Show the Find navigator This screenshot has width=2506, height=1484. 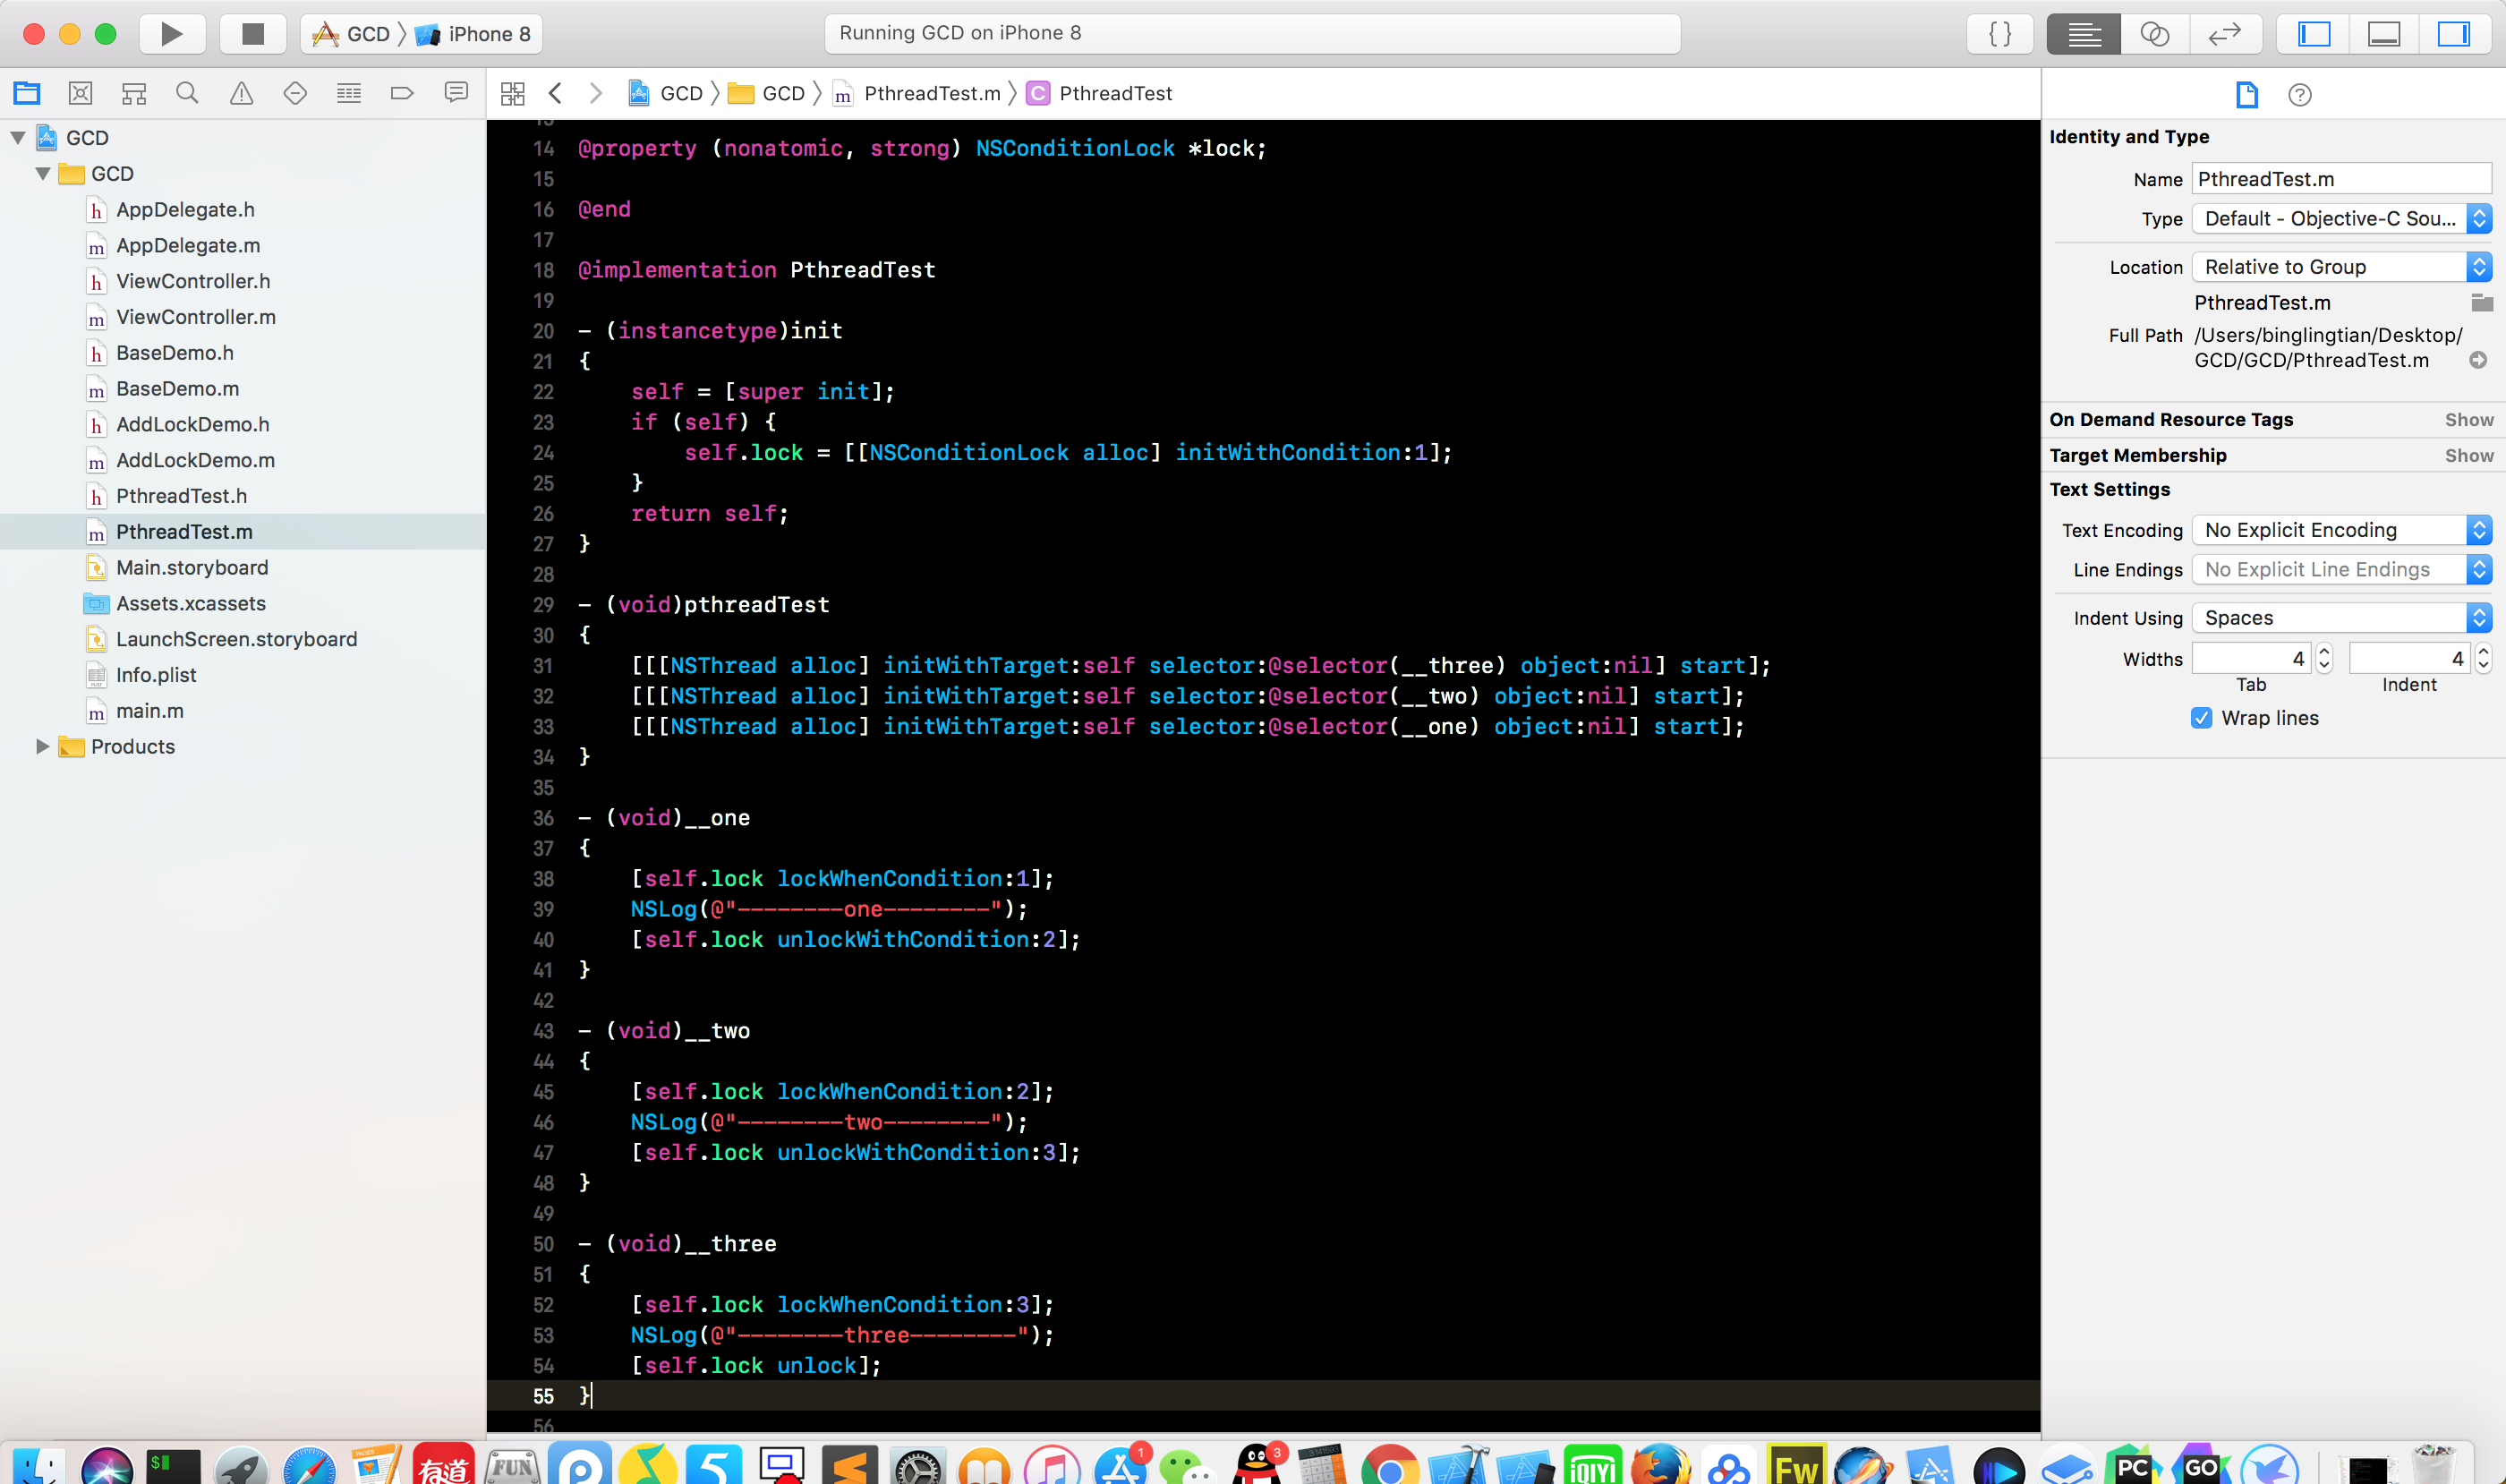[187, 93]
